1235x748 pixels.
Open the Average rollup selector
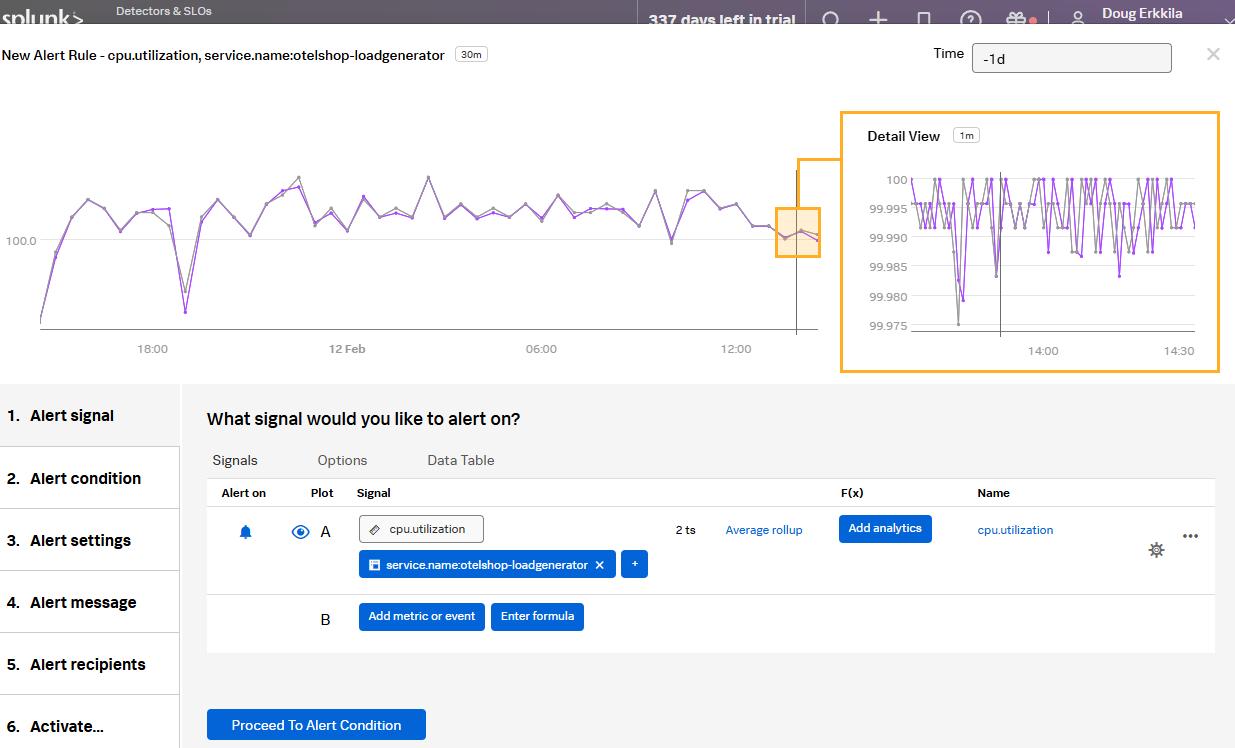point(763,530)
